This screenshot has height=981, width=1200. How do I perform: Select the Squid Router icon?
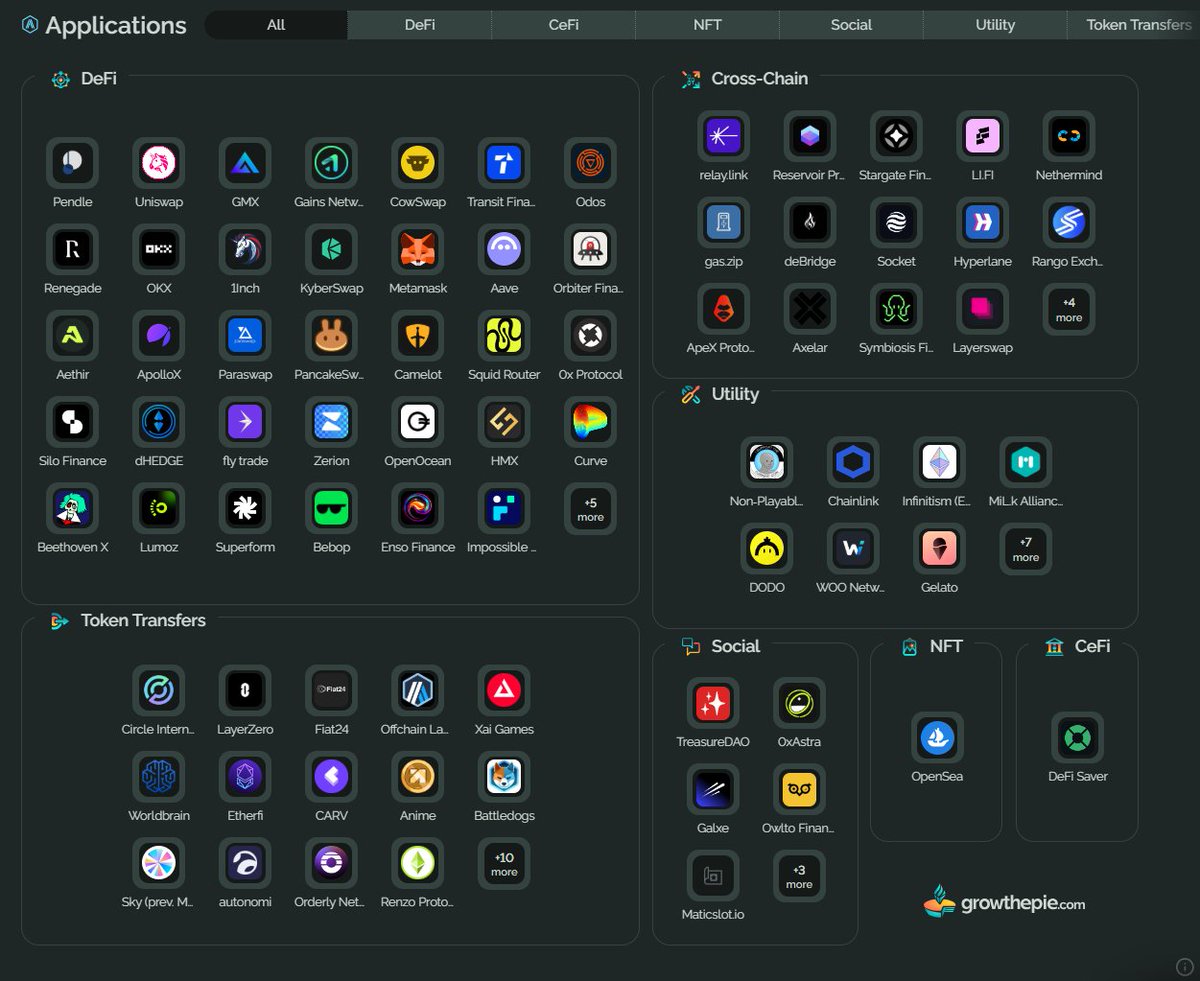[504, 336]
